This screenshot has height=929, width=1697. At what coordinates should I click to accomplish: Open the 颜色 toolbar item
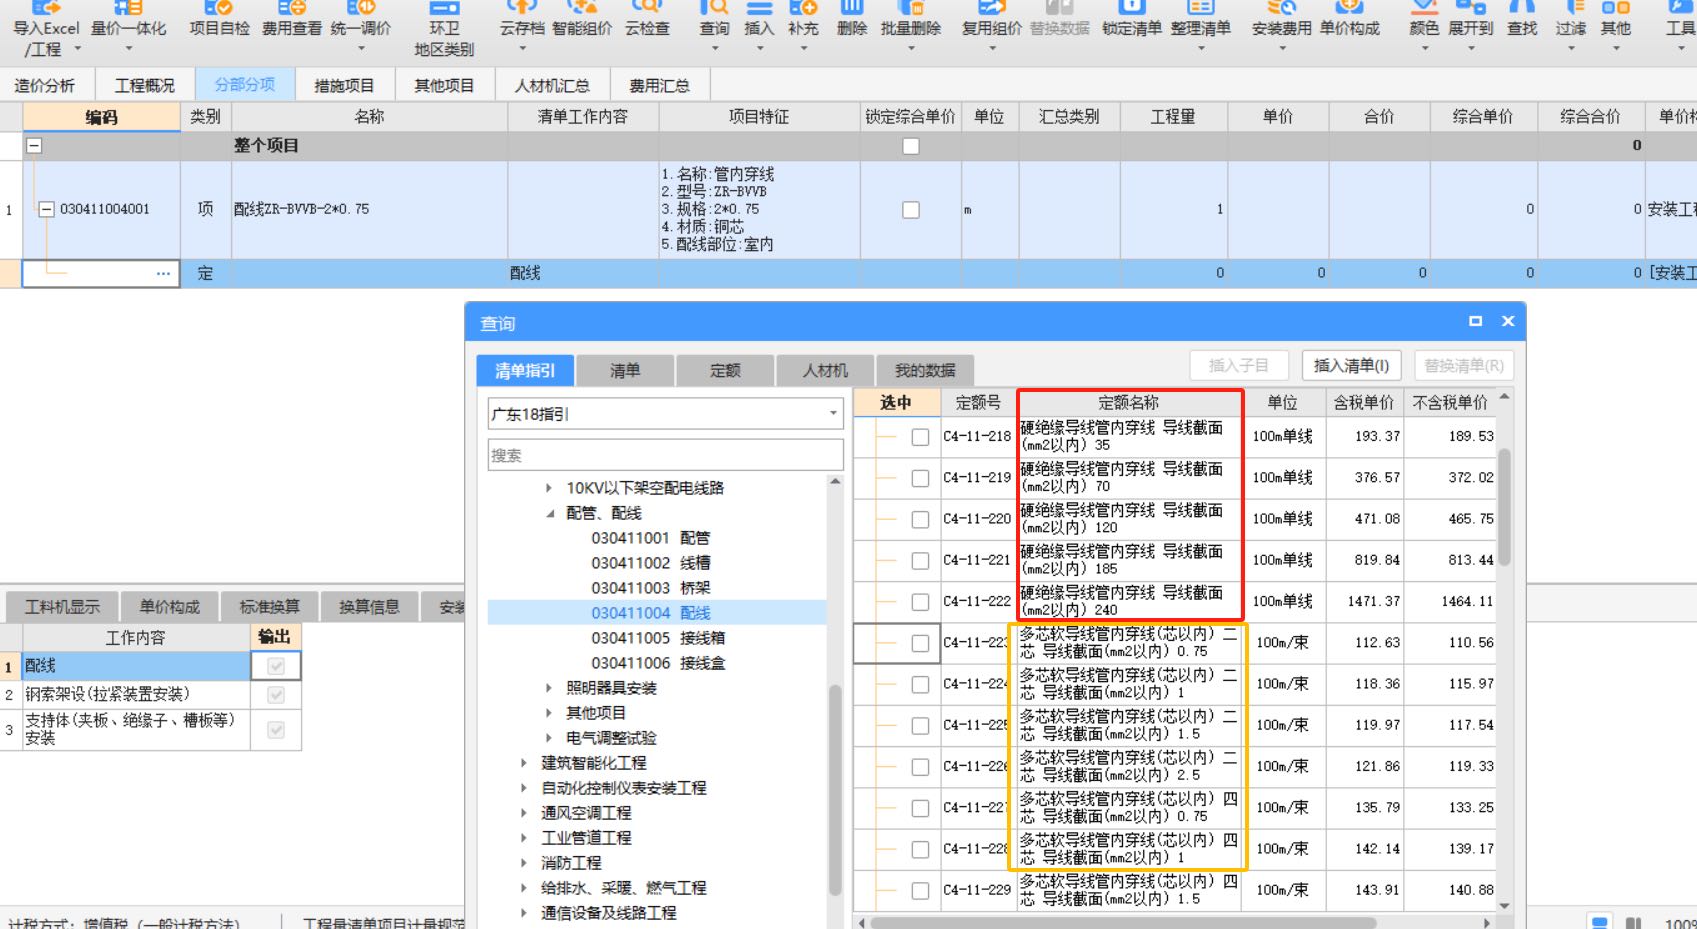[1424, 24]
